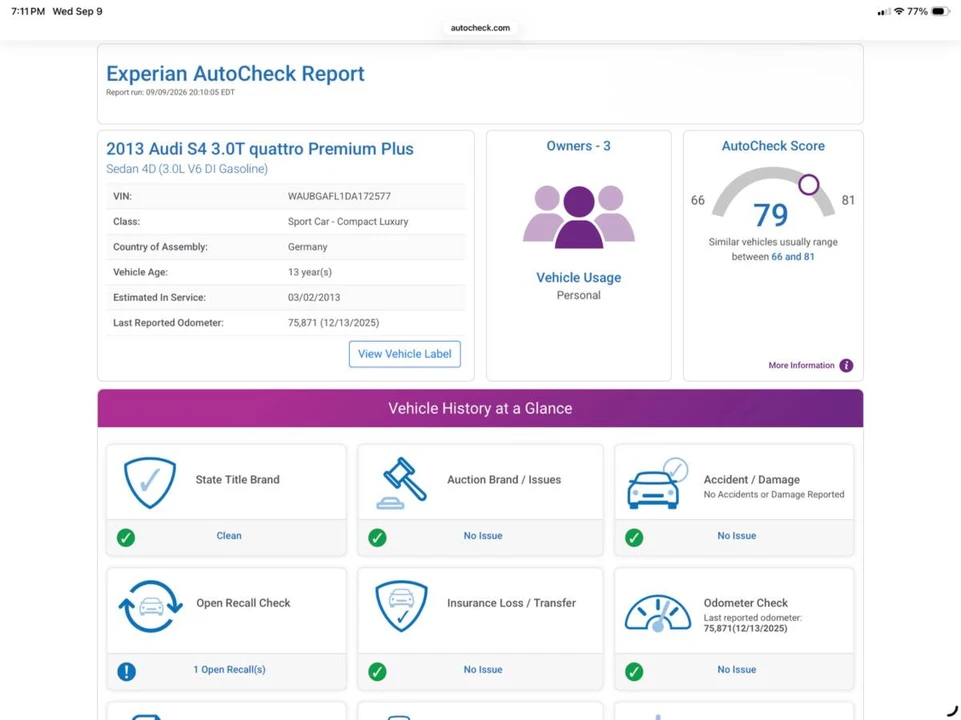Click the 77% battery percentage in status bar
This screenshot has height=720, width=961.
point(917,11)
